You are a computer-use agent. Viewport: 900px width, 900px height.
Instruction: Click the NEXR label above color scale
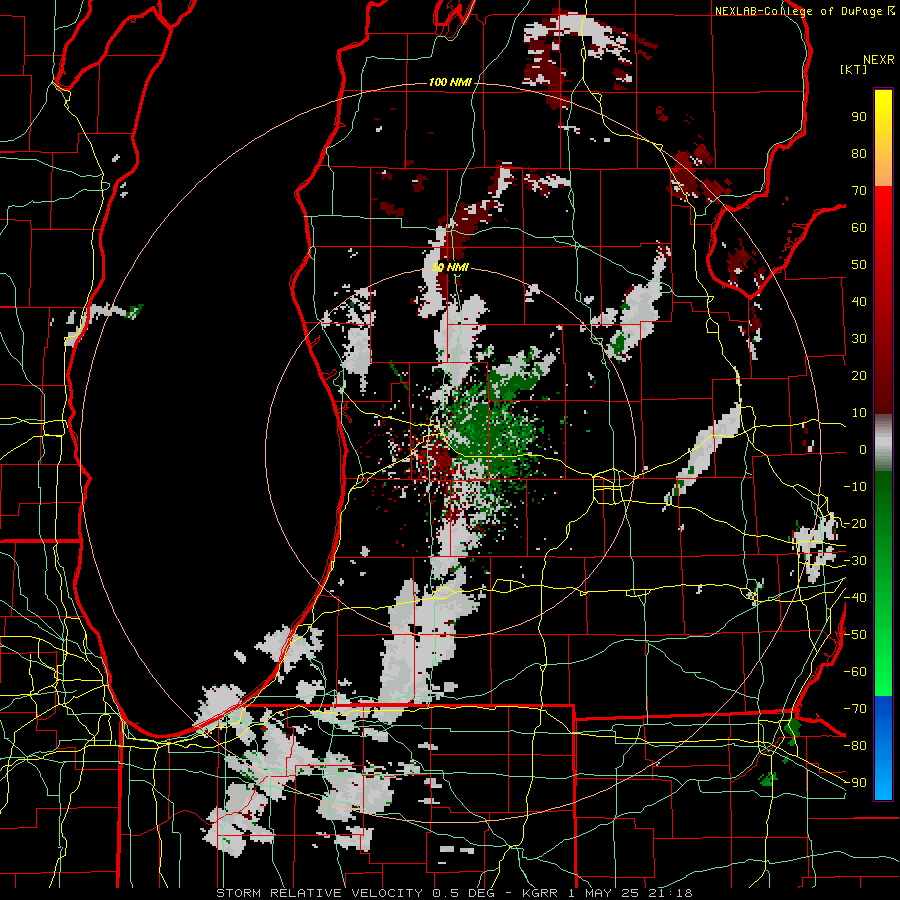[x=879, y=59]
